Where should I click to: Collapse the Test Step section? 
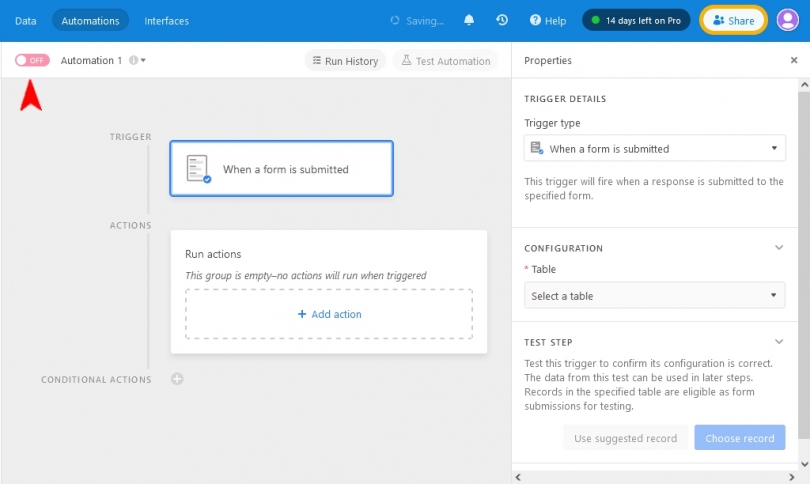(x=779, y=342)
